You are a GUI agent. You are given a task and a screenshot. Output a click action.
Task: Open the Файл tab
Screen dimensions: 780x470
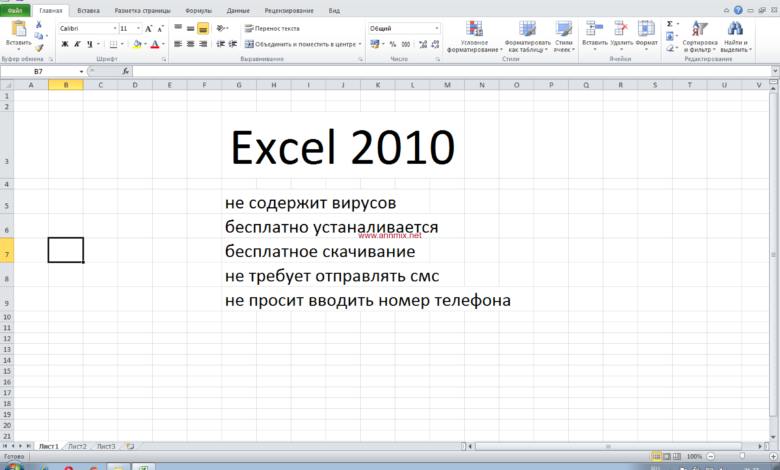[15, 10]
